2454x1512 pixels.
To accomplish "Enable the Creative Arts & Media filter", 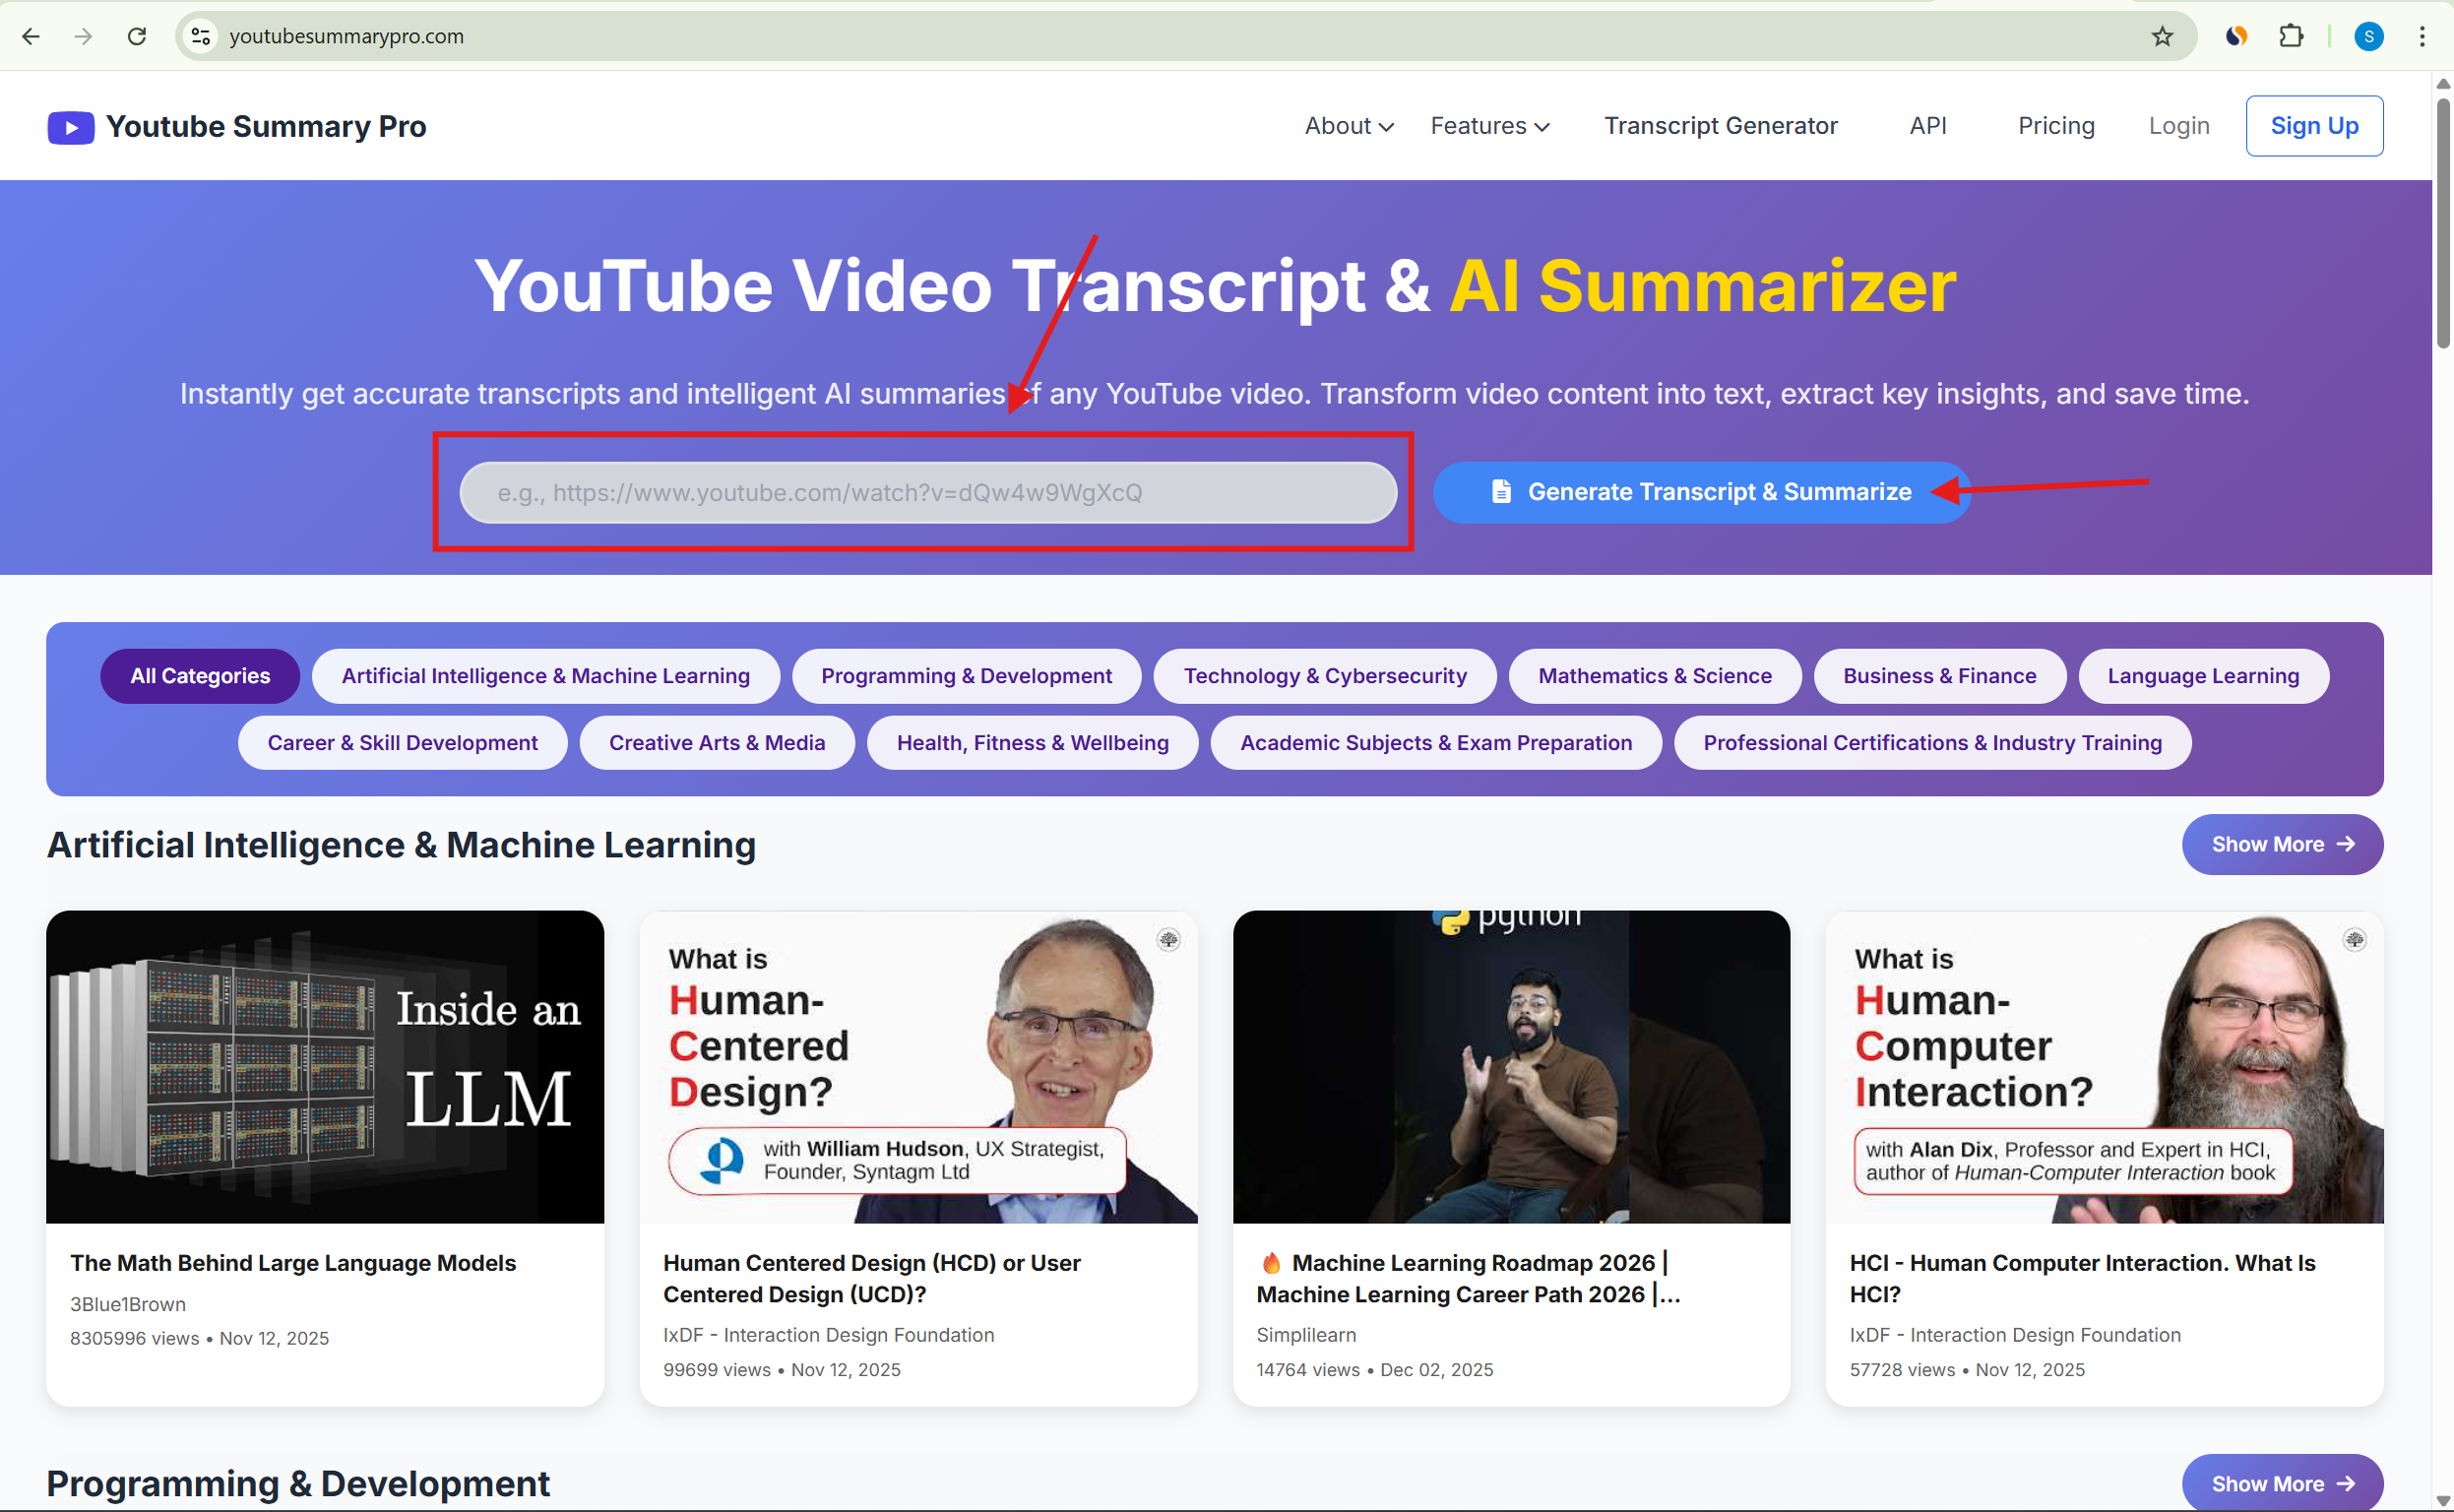I will pos(716,742).
